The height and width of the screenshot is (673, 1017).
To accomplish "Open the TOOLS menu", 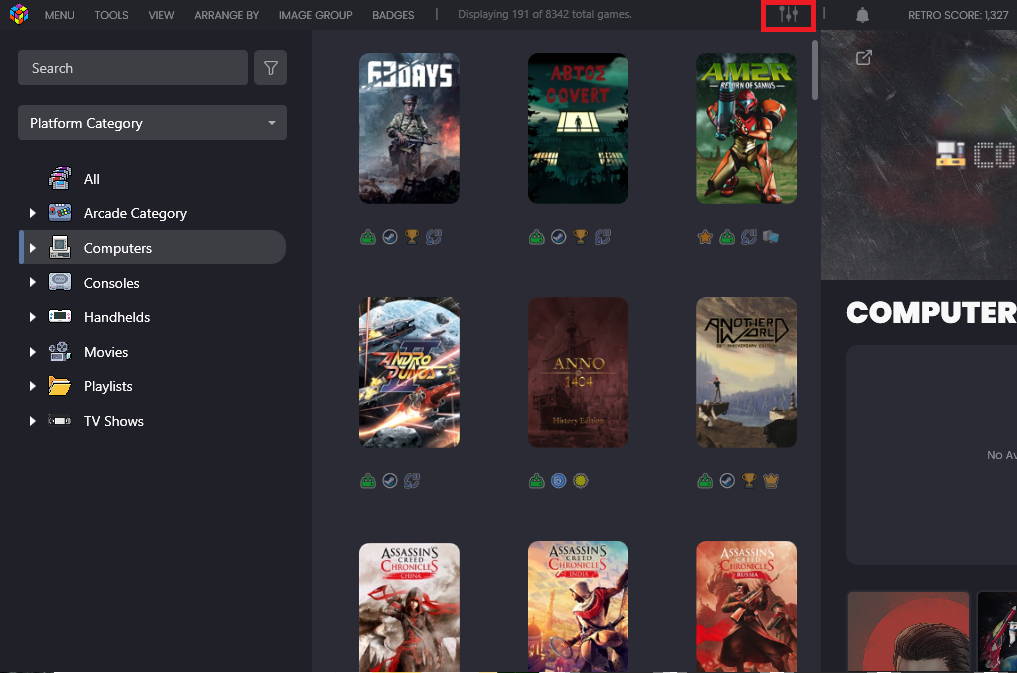I will [112, 15].
